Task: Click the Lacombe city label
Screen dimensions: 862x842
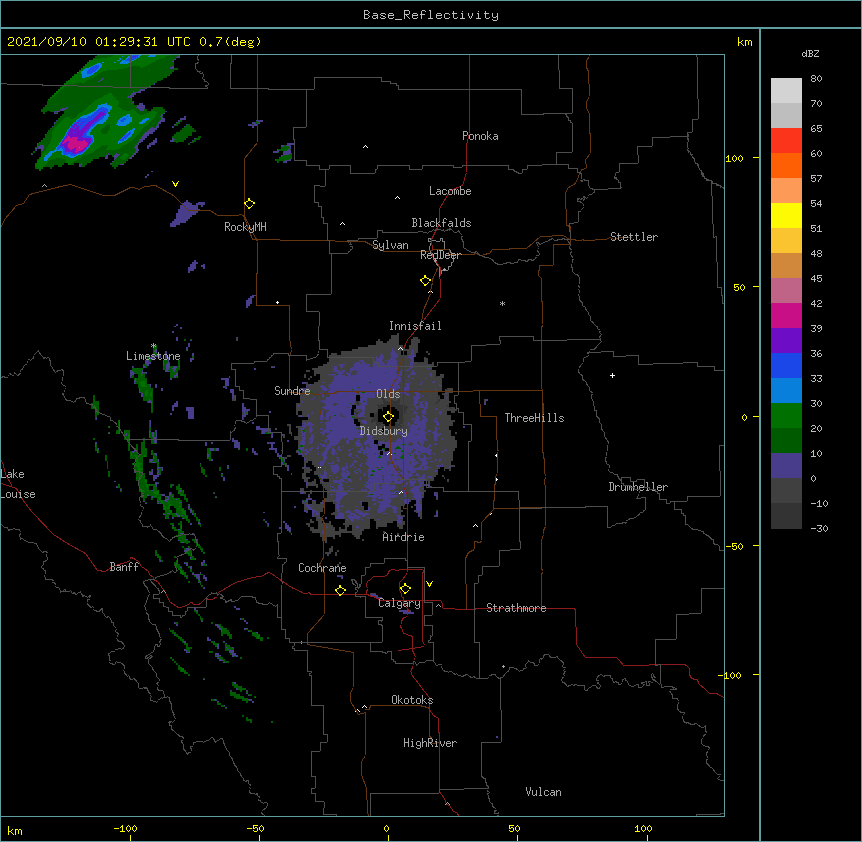Action: [x=450, y=191]
